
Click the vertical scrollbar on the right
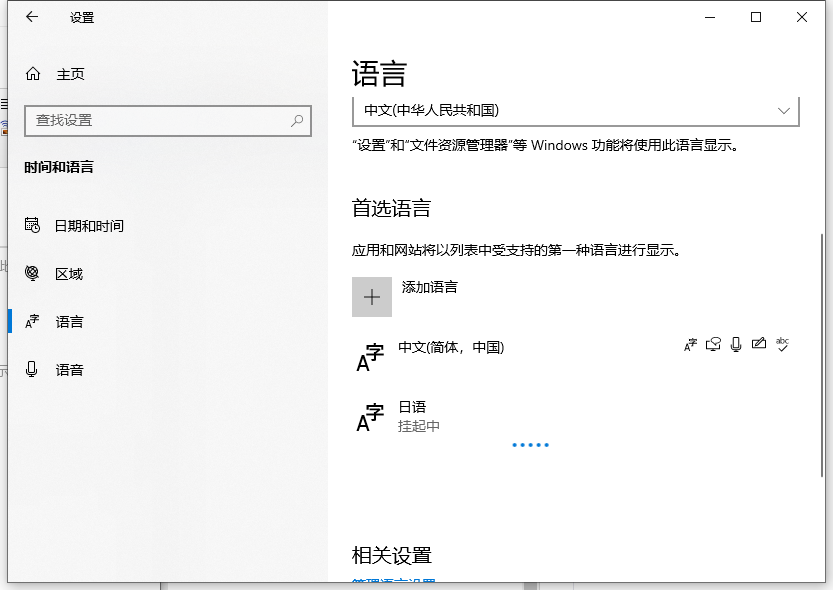[822, 355]
